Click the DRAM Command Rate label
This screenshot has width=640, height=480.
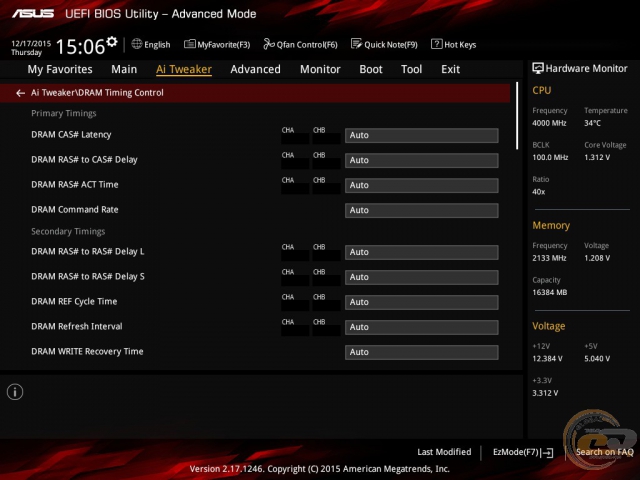pyautogui.click(x=75, y=209)
